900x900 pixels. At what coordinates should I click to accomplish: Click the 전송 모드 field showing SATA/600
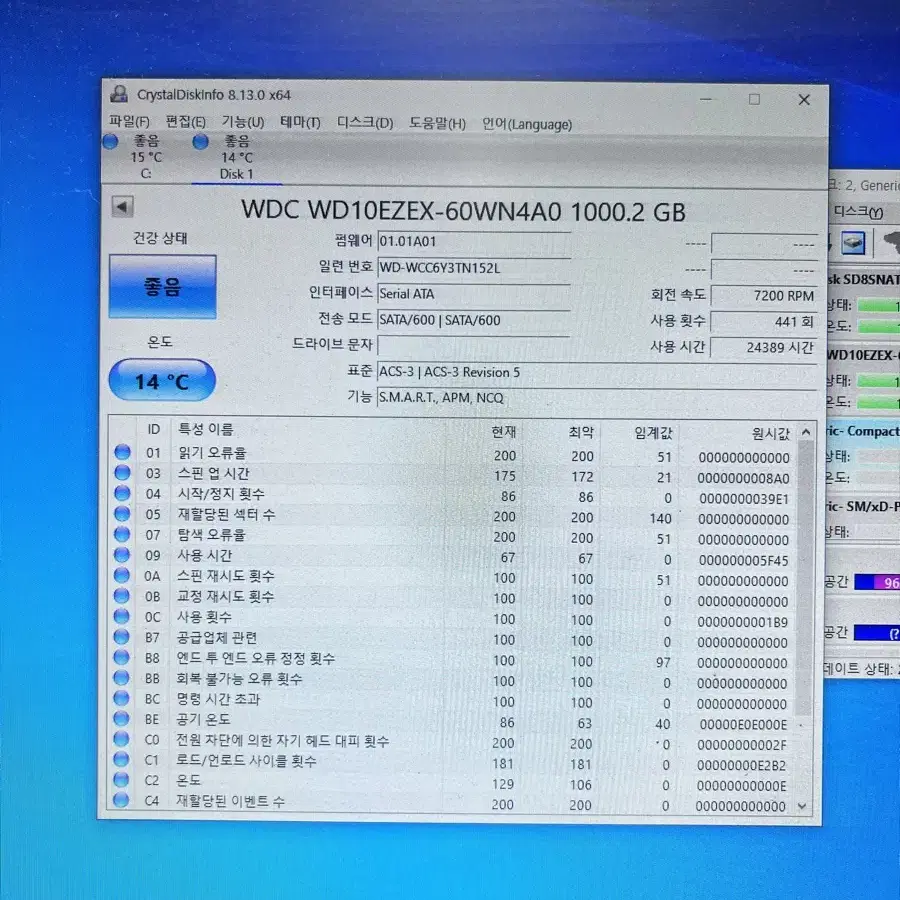click(474, 320)
